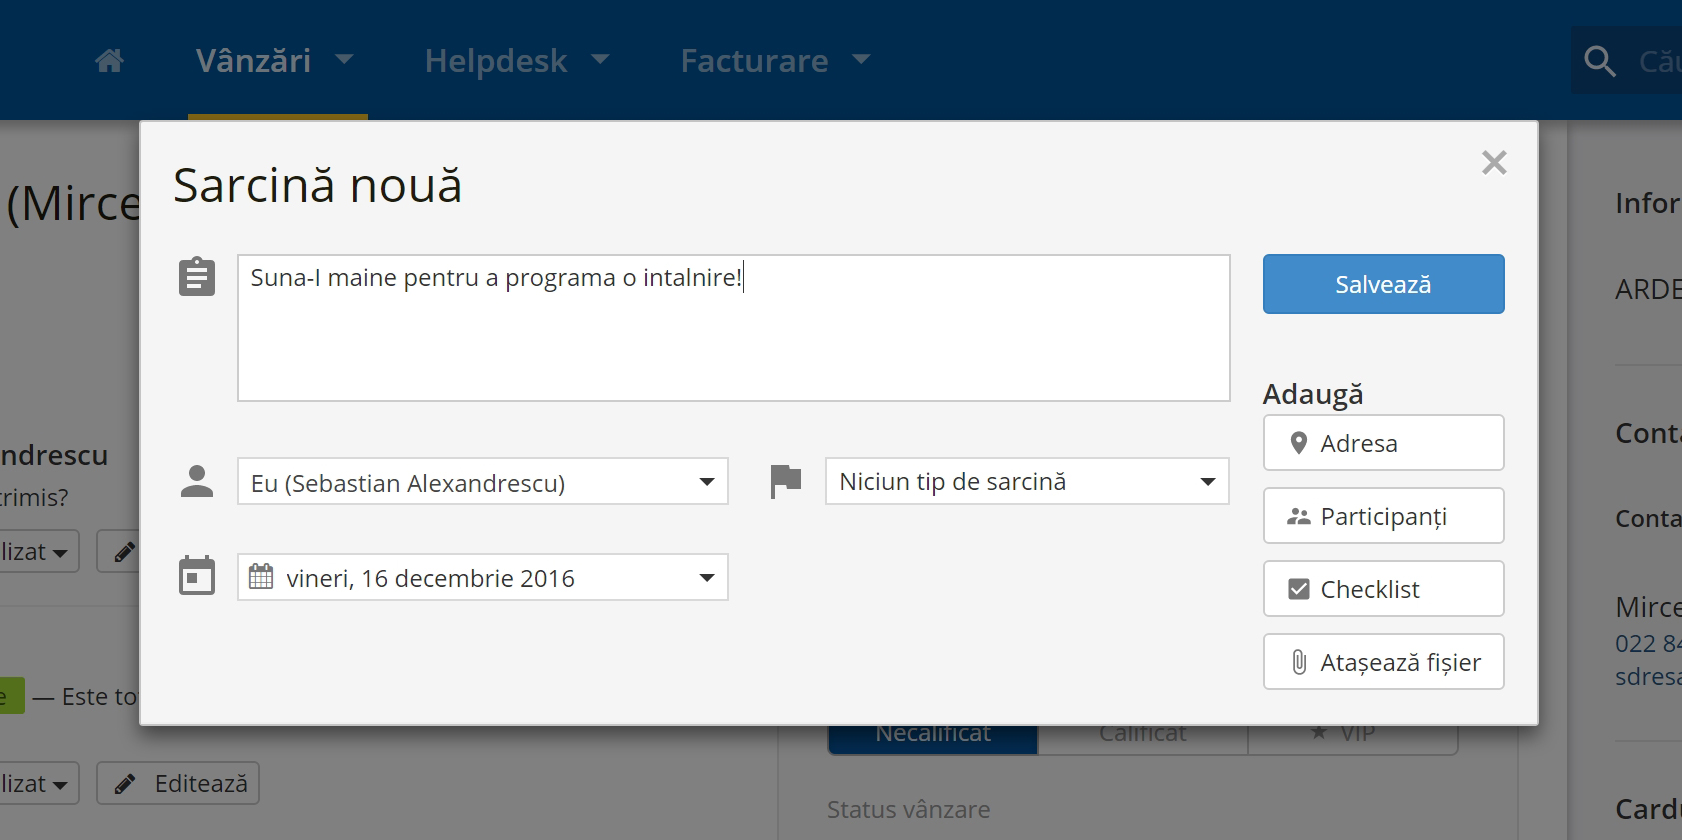The image size is (1682, 840).
Task: Add an address via Adresa button
Action: click(x=1383, y=443)
